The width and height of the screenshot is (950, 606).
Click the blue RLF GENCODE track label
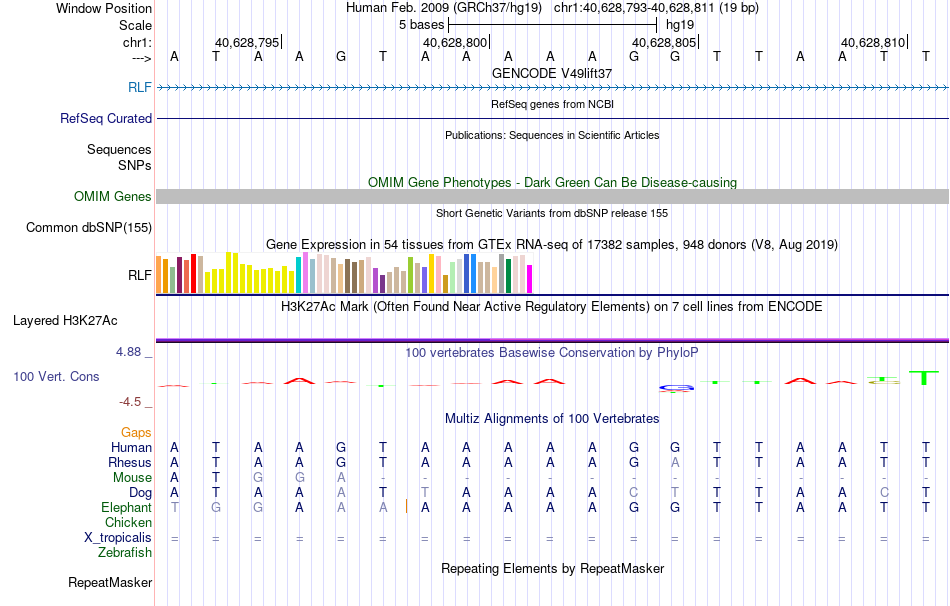(x=139, y=87)
